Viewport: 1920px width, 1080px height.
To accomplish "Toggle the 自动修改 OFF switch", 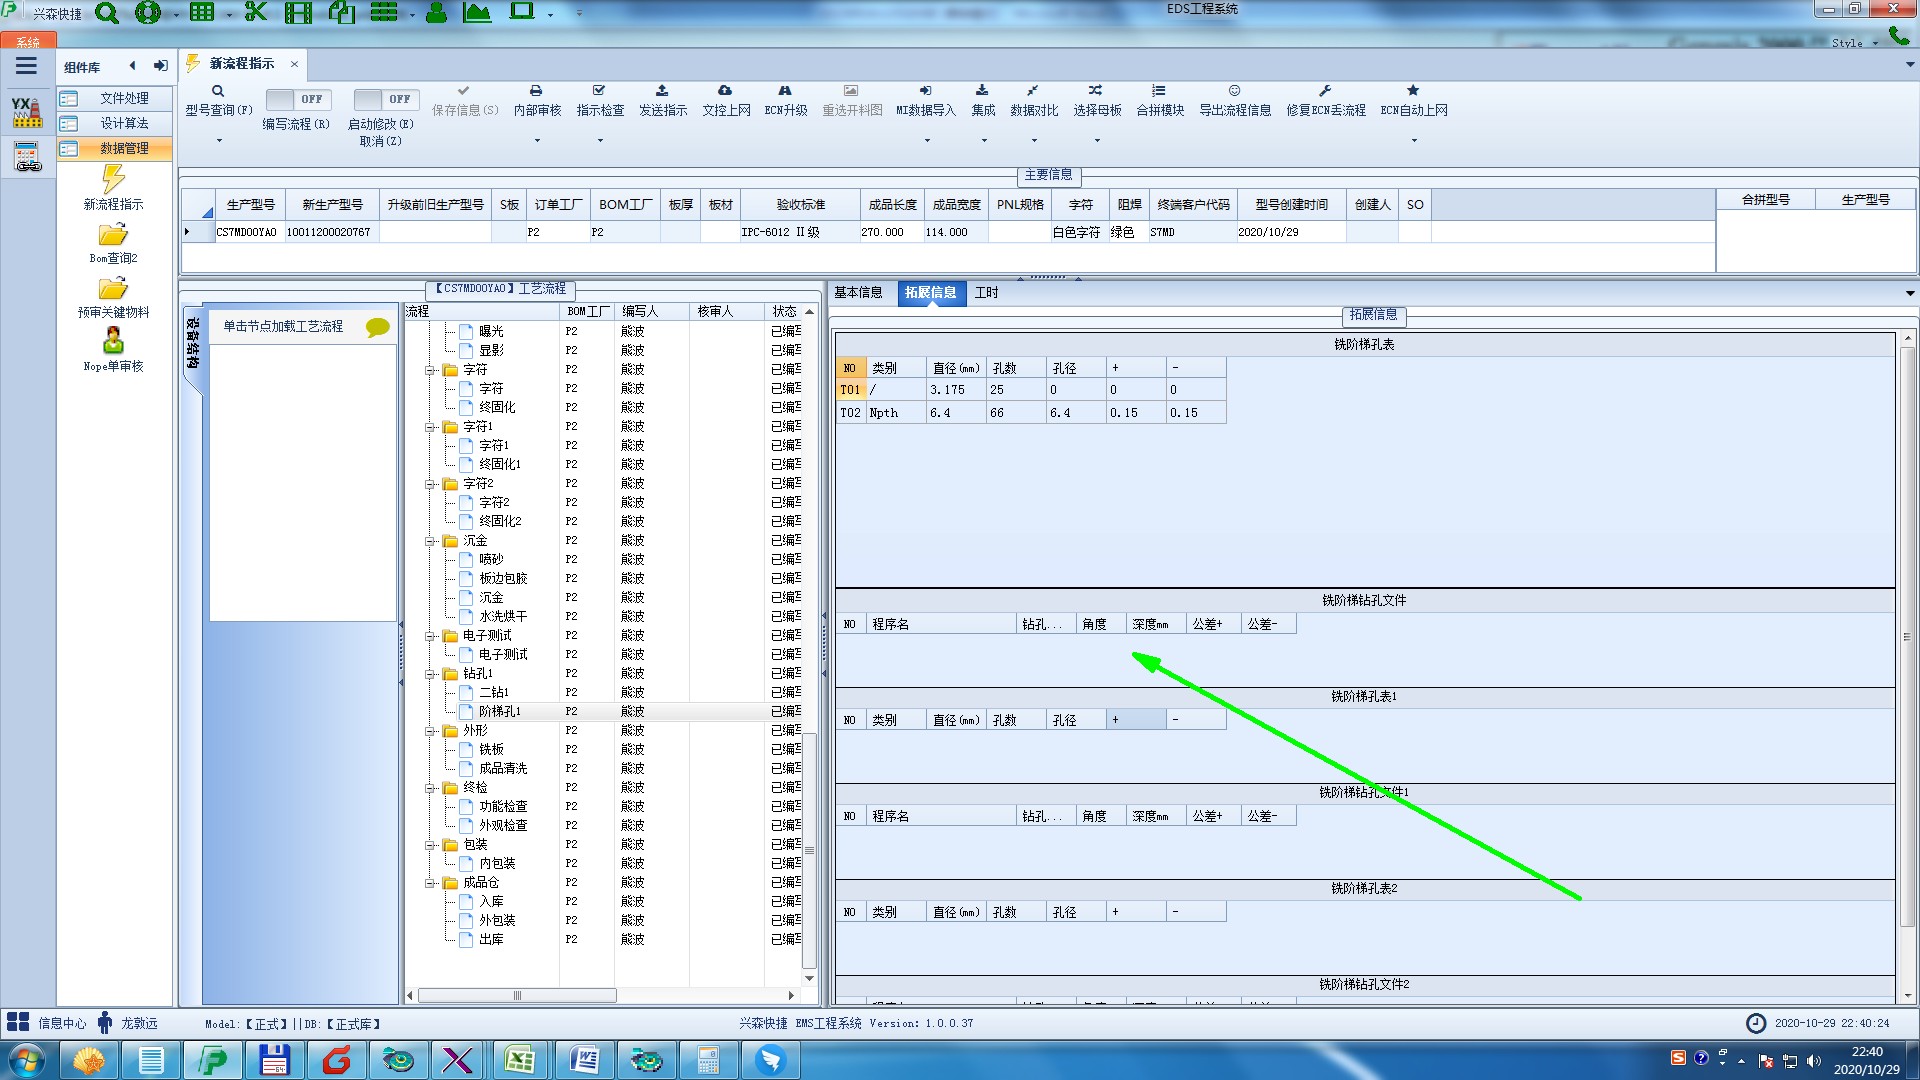I will tap(384, 99).
